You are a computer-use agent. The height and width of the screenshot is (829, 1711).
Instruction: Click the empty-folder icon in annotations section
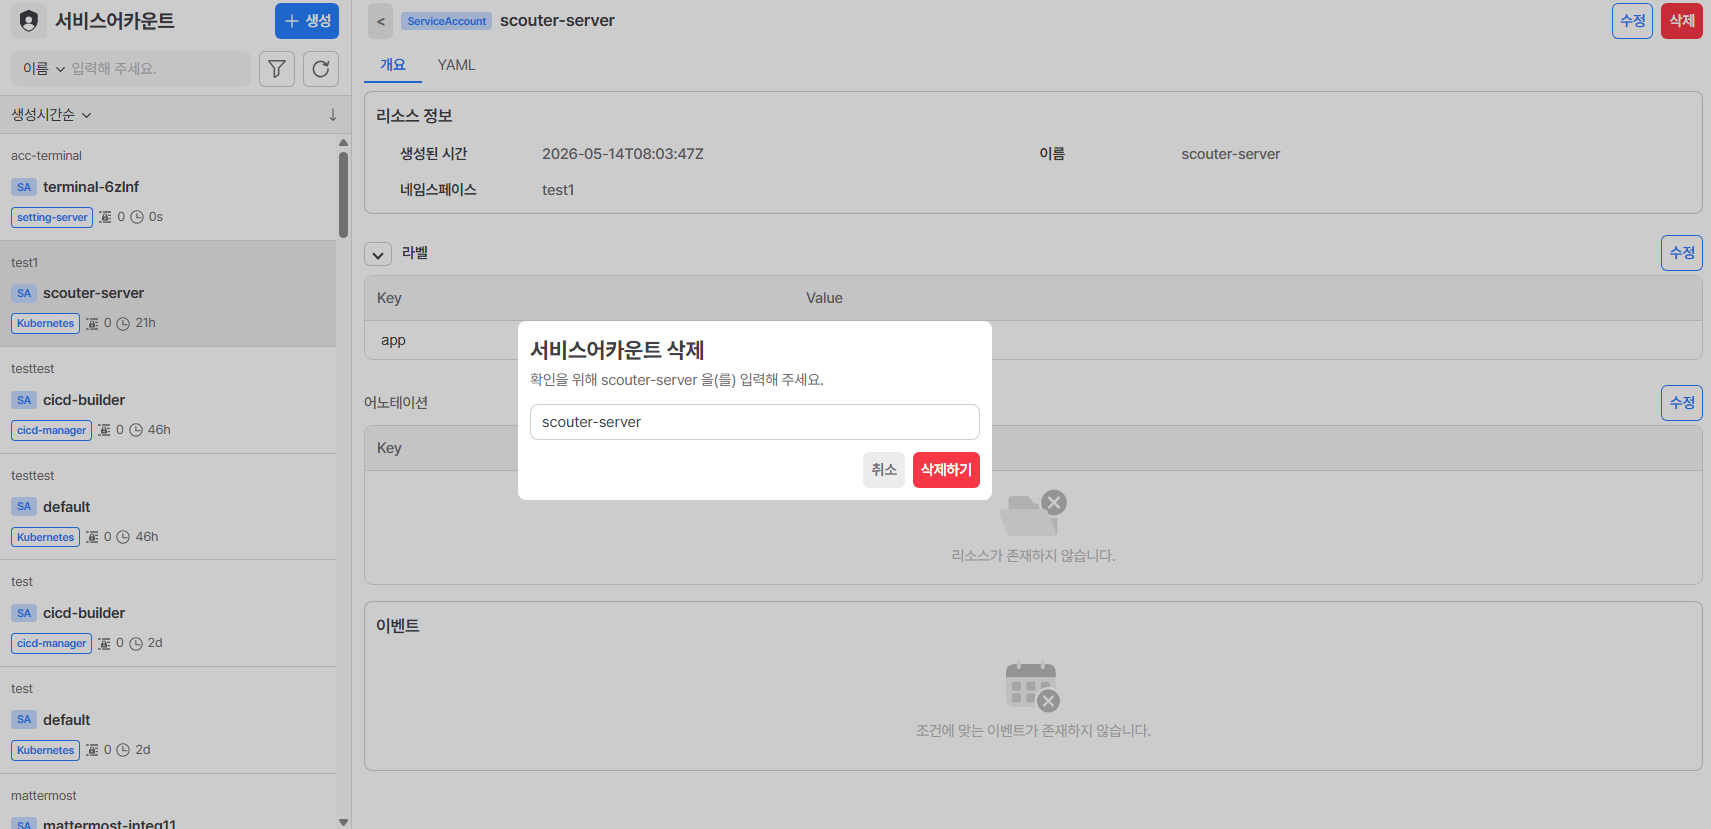coord(1033,514)
